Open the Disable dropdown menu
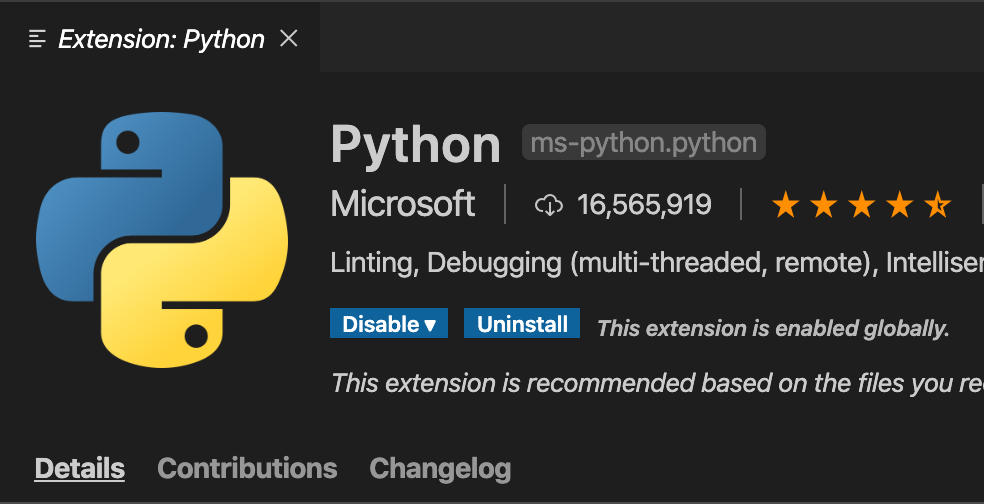This screenshot has width=984, height=504. click(x=389, y=324)
